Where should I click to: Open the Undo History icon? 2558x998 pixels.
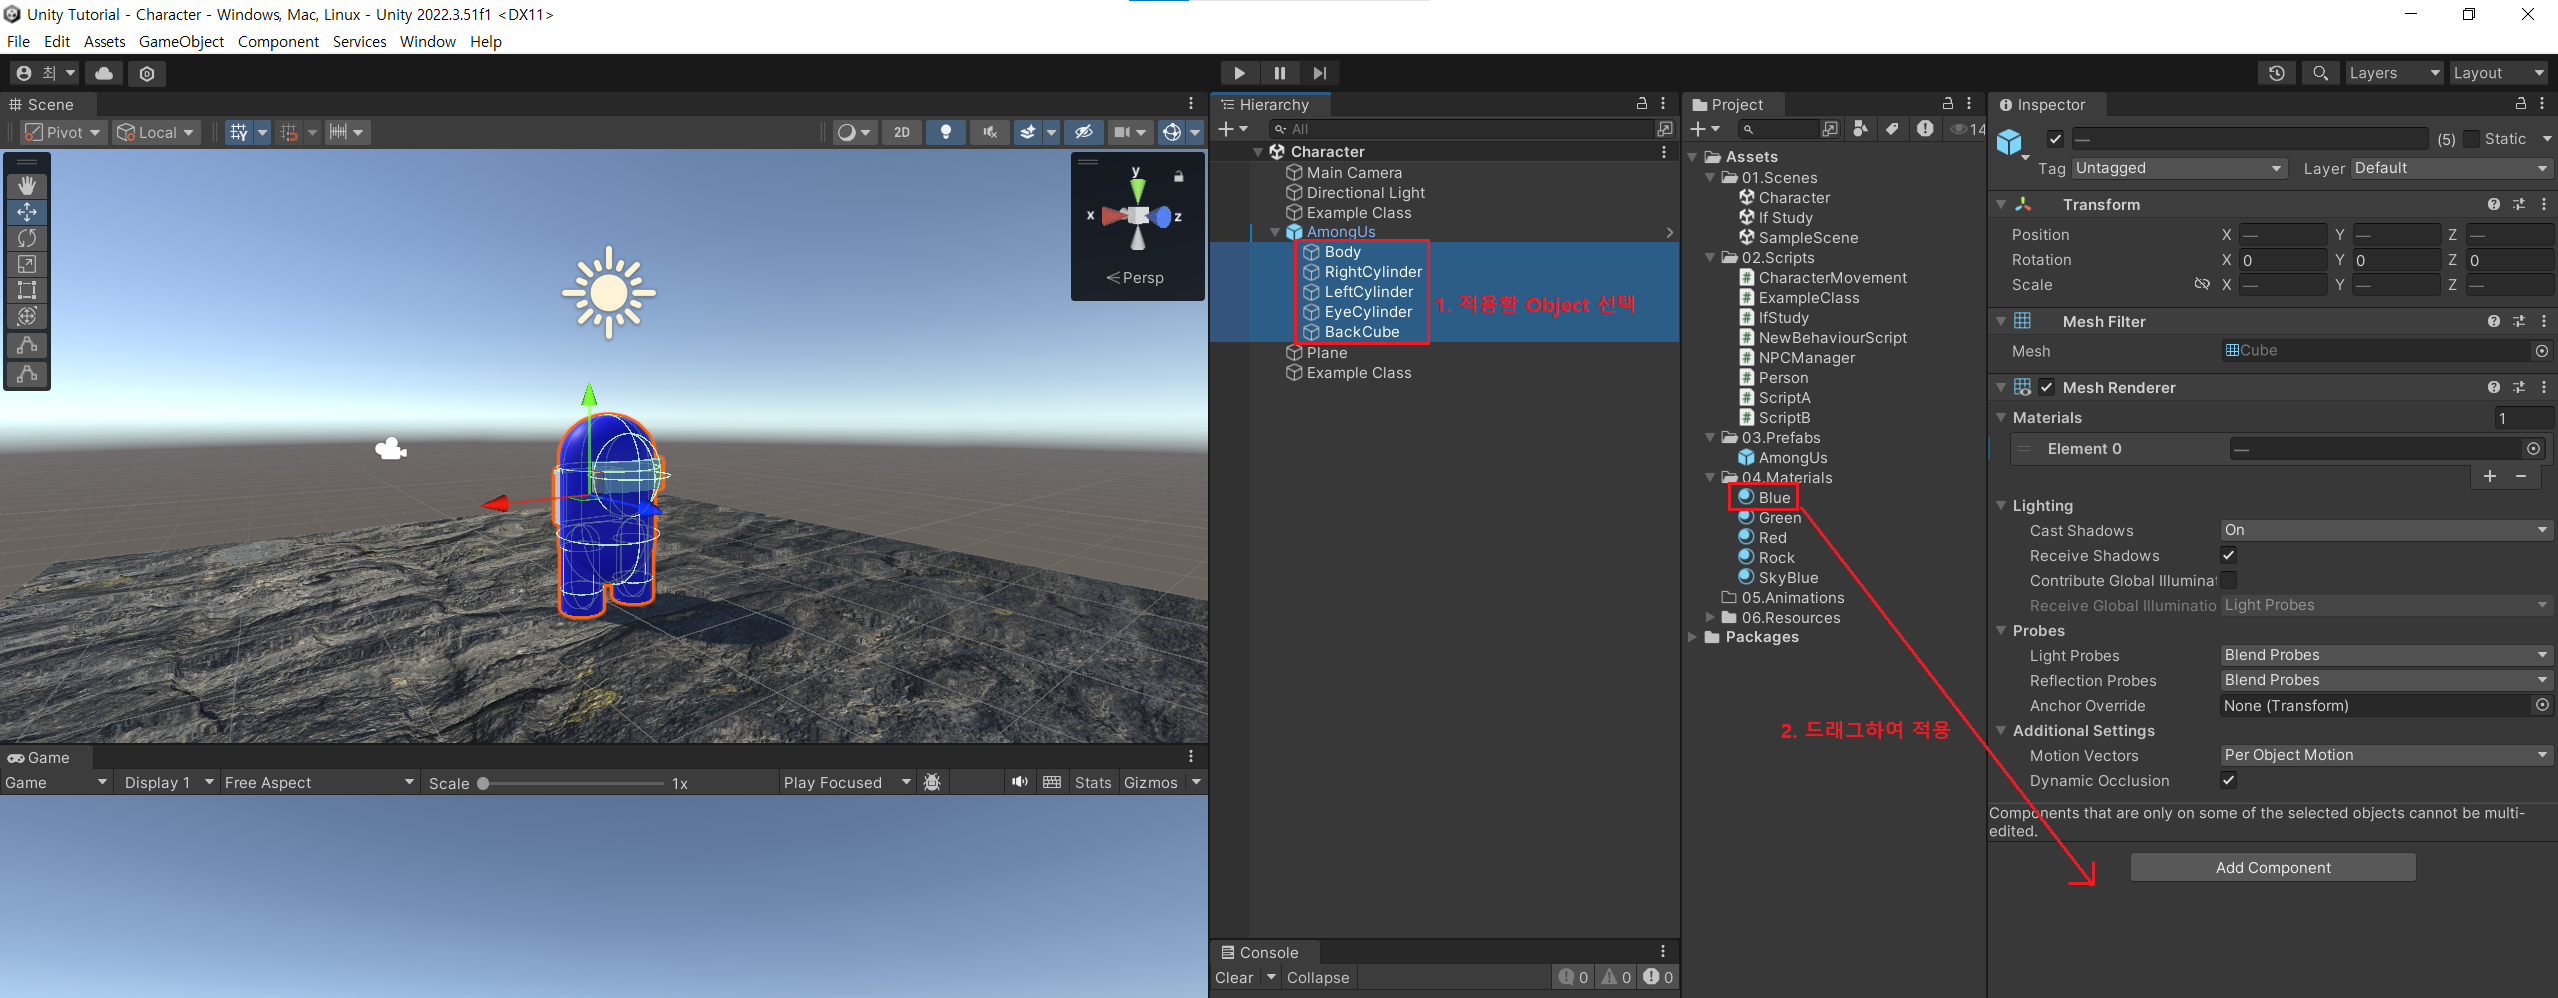(2277, 73)
